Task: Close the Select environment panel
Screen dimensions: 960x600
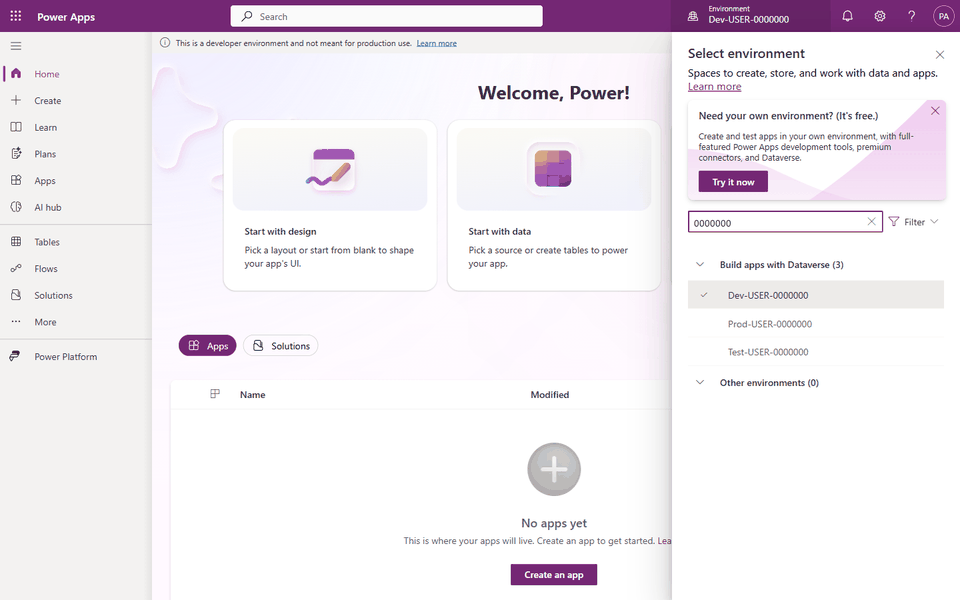Action: coord(940,54)
